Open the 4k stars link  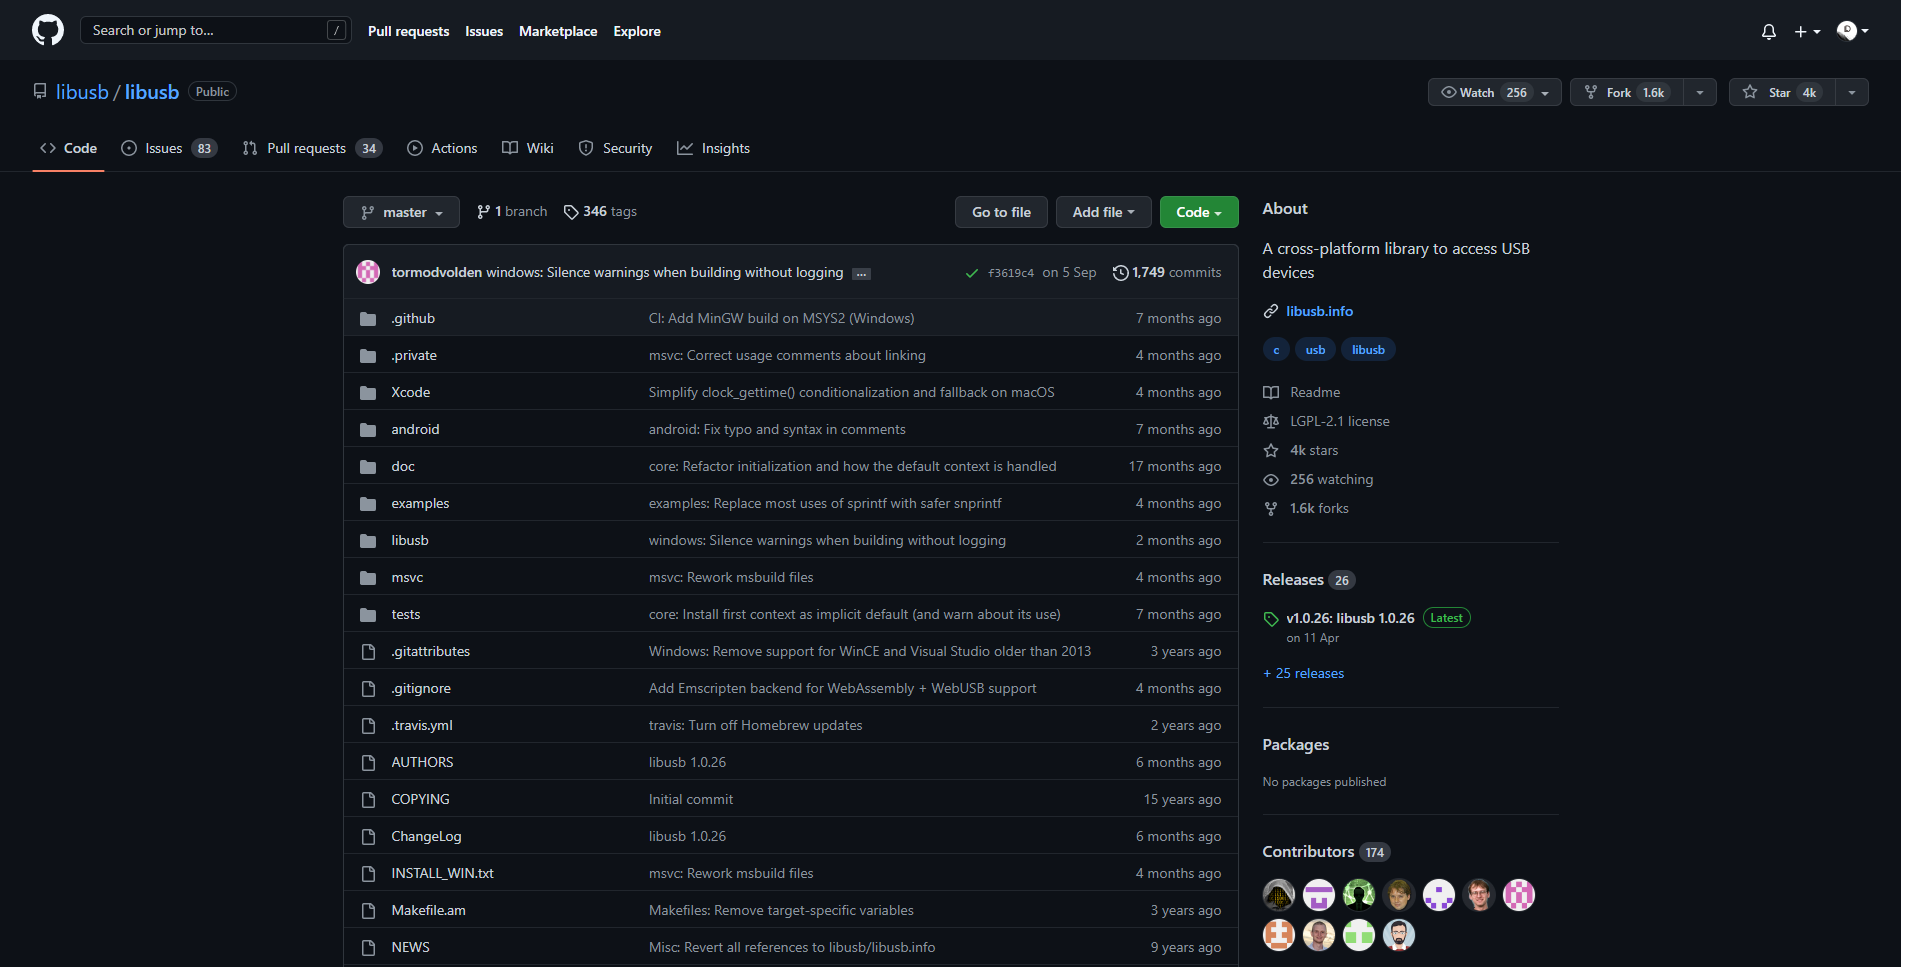[1301, 451]
